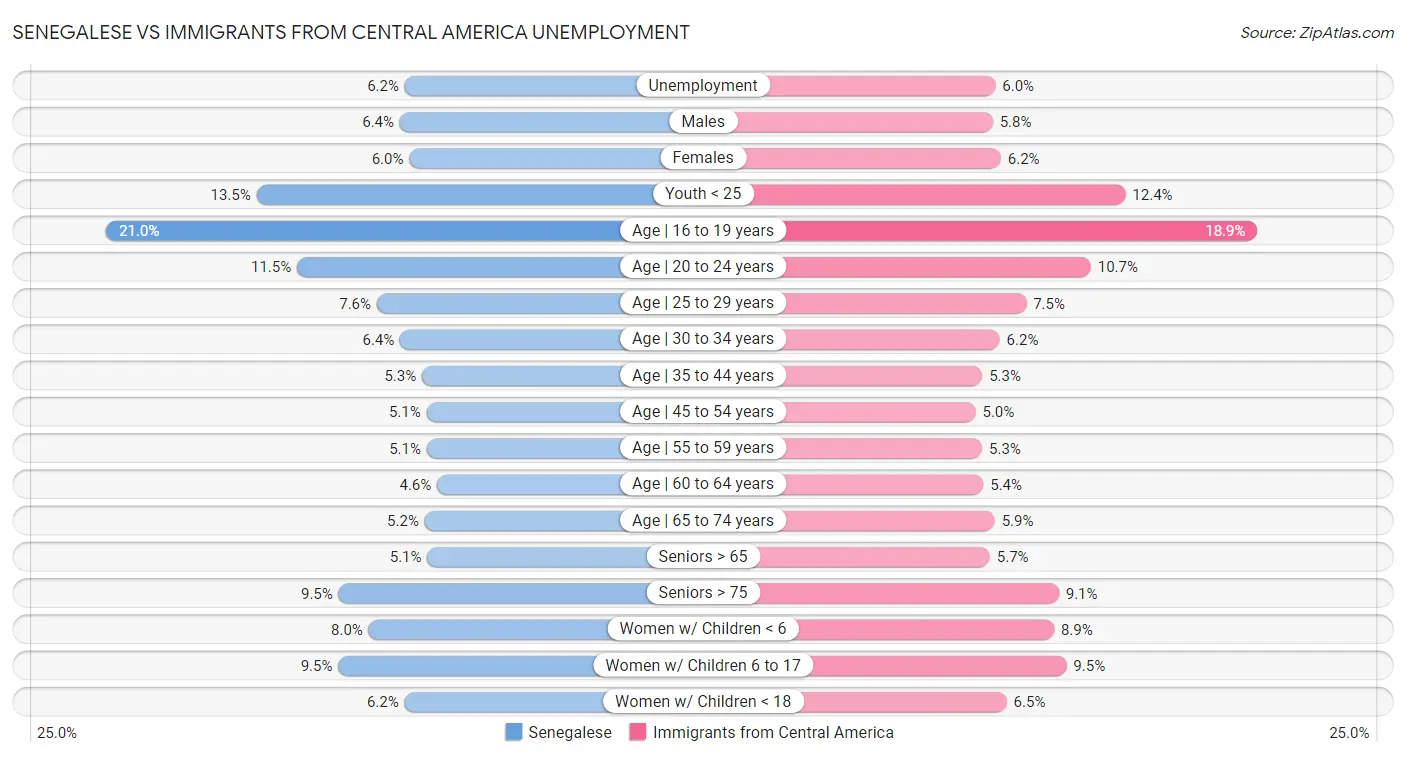The height and width of the screenshot is (757, 1406).
Task: Click the pink Seniors > 75 bar
Action: pos(908,593)
